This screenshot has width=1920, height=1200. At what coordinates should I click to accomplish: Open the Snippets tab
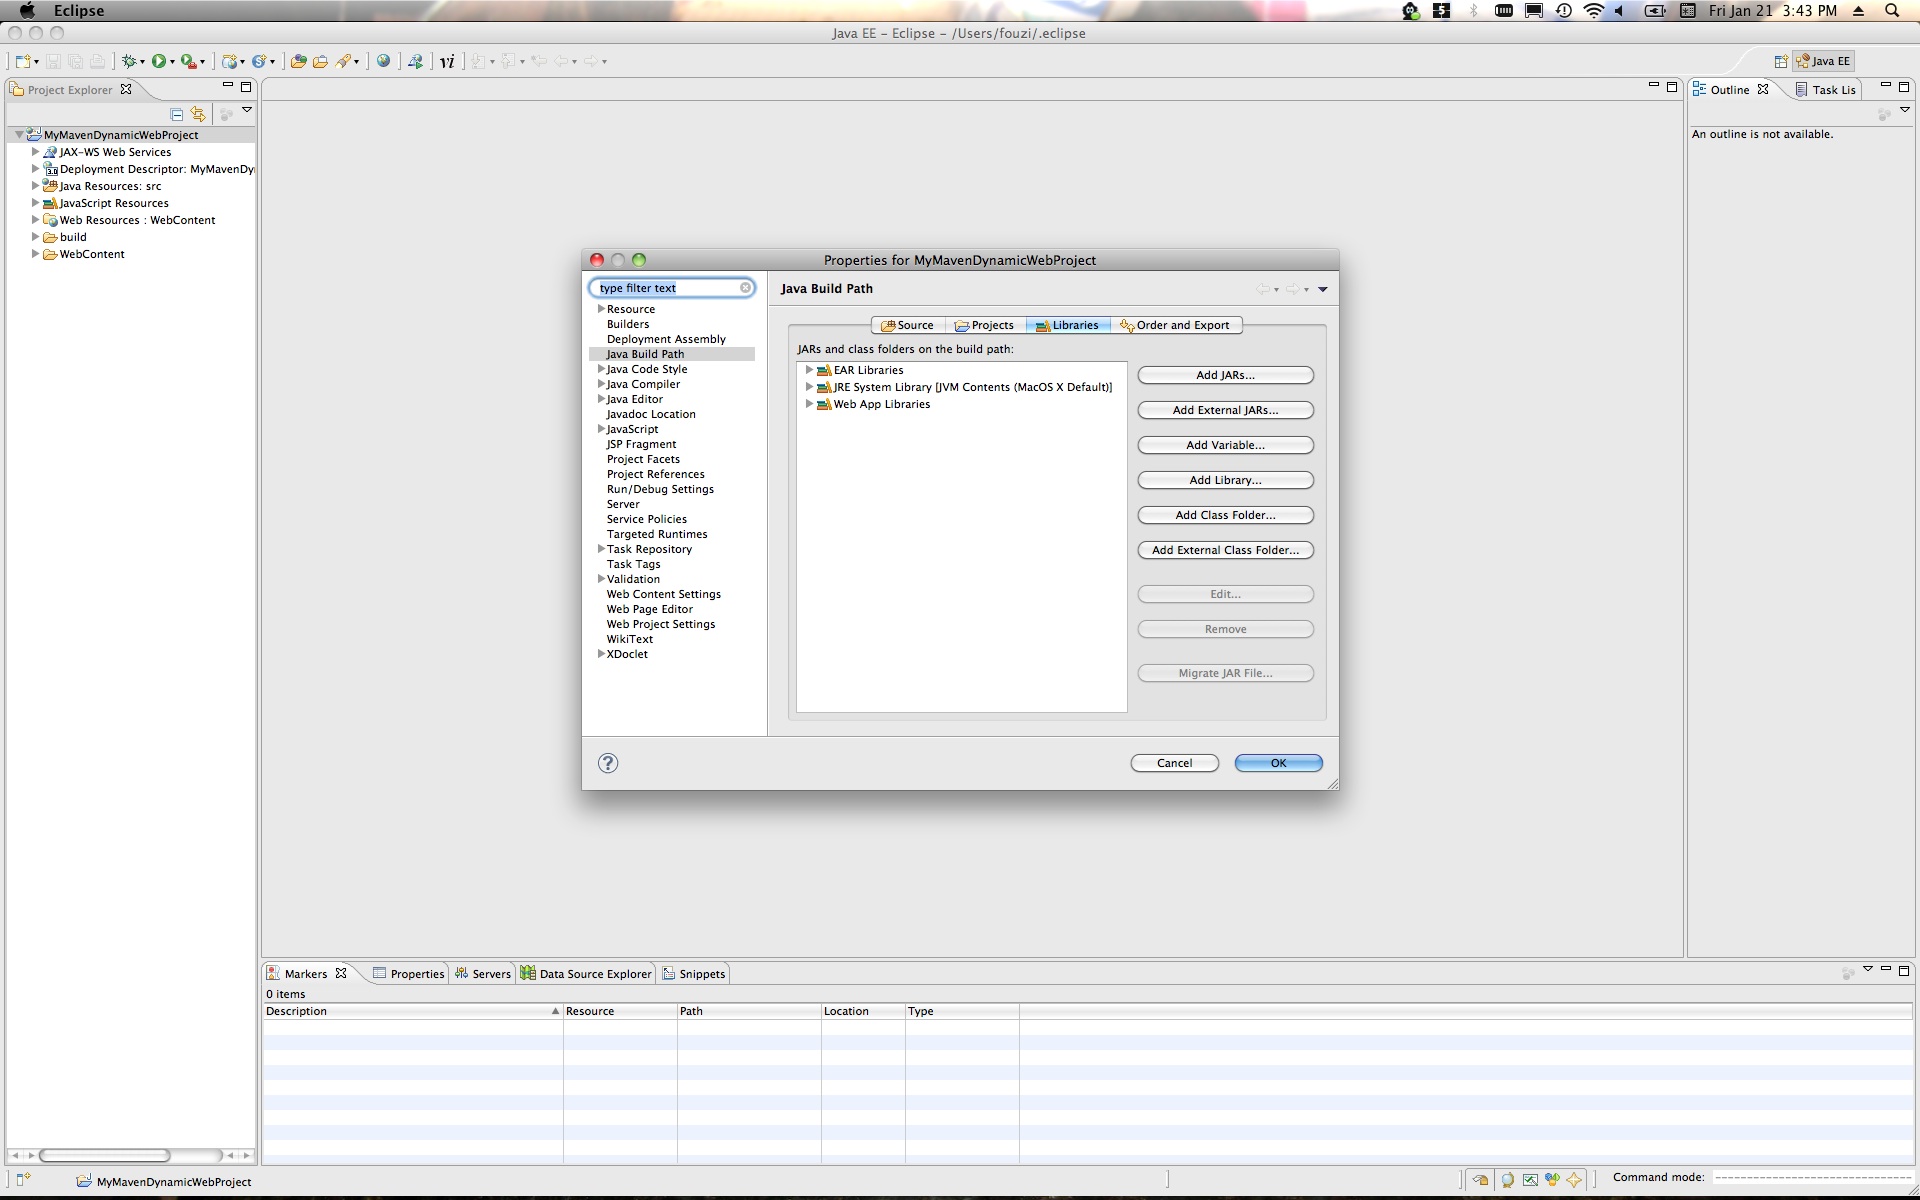point(694,974)
